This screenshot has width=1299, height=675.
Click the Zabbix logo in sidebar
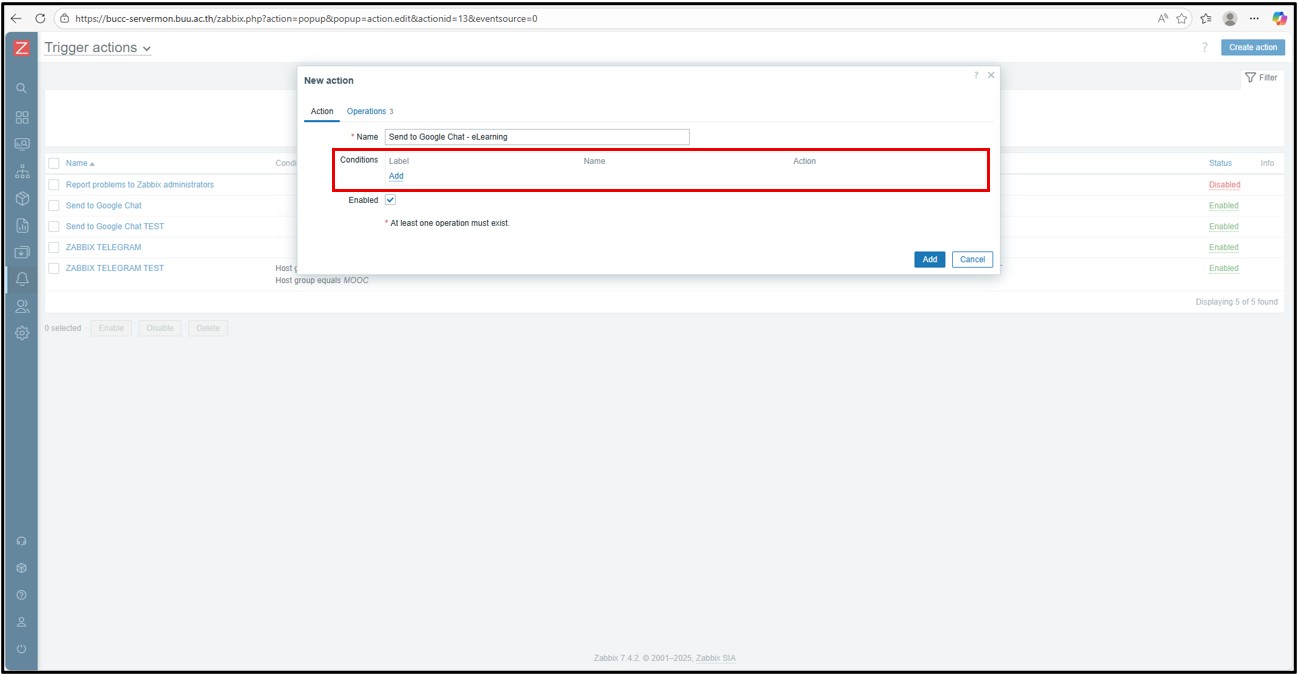tap(22, 48)
